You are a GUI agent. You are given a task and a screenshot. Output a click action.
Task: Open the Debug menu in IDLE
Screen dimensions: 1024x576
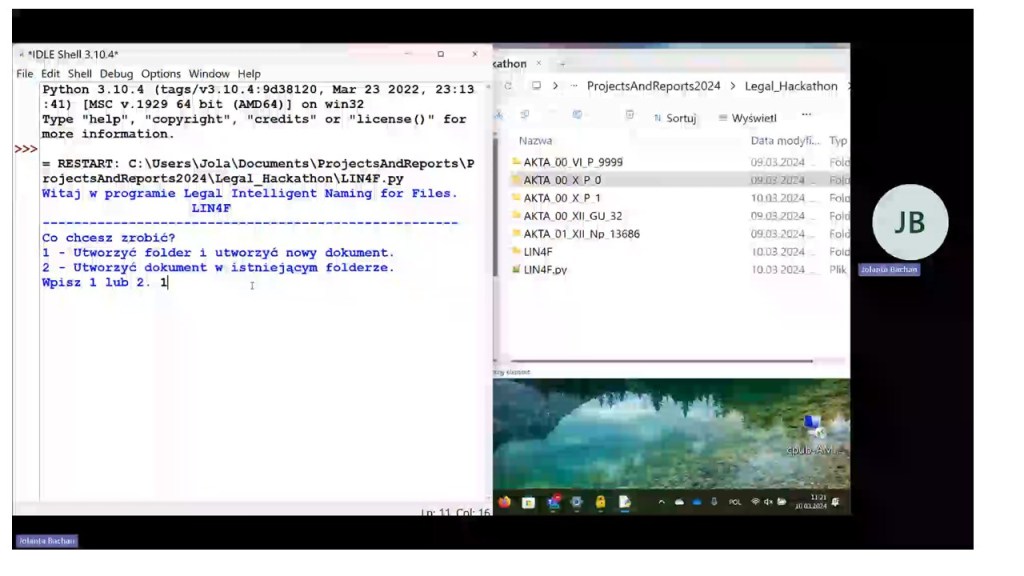pos(116,74)
